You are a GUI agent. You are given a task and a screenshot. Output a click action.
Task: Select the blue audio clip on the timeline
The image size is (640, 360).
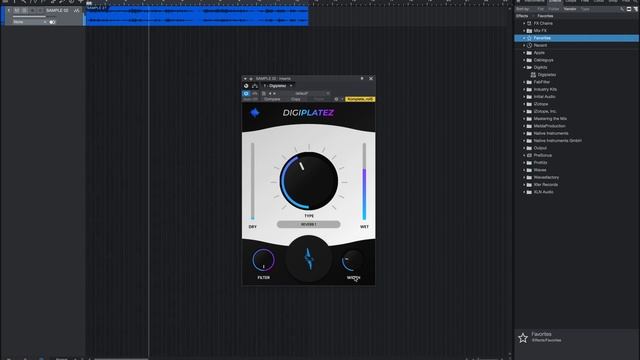click(197, 16)
